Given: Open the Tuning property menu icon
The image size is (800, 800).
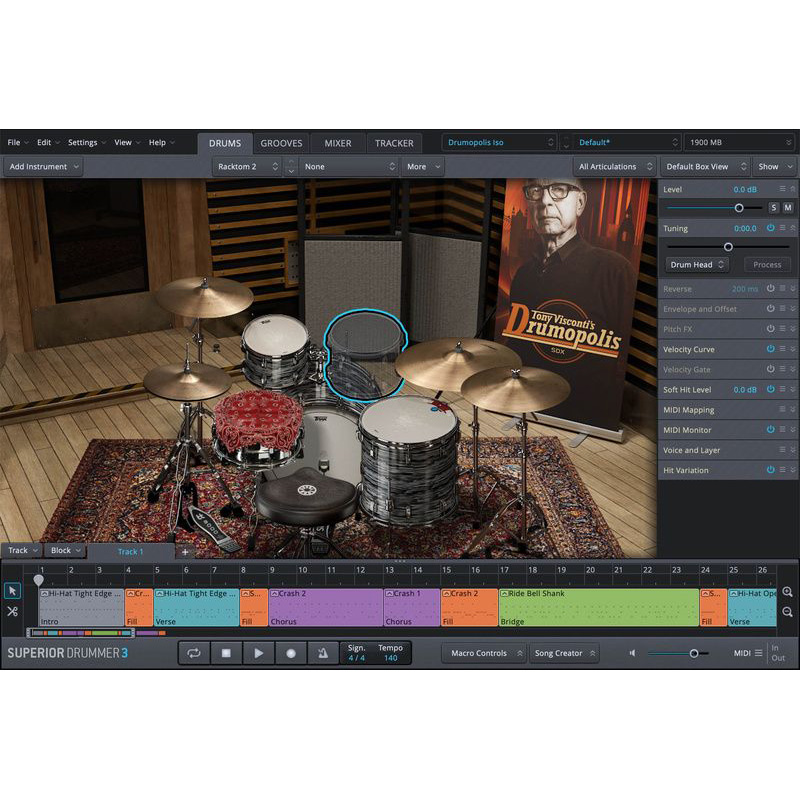Looking at the screenshot, I should pos(783,228).
